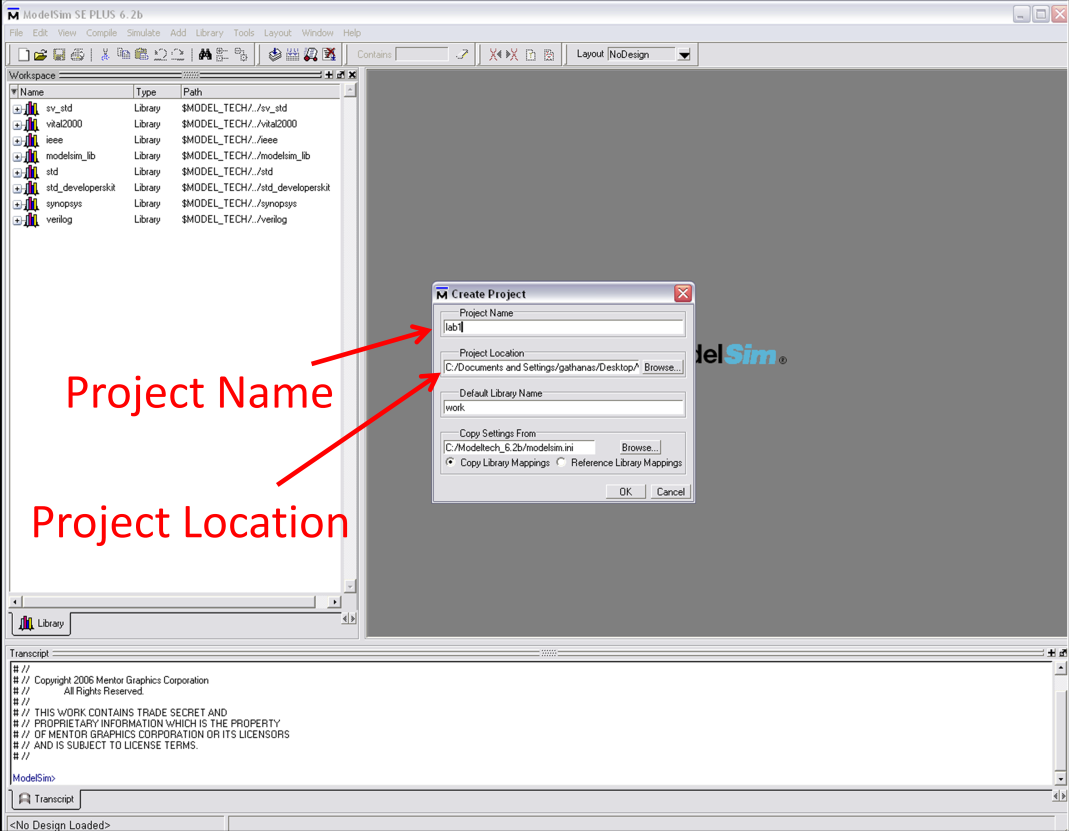Image resolution: width=1069 pixels, height=831 pixels.
Task: Click the Project Location path field
Action: 541,367
